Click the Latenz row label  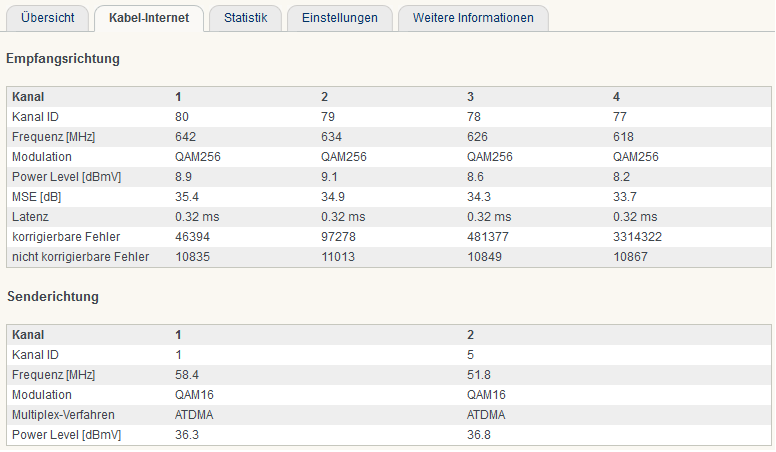(30, 217)
